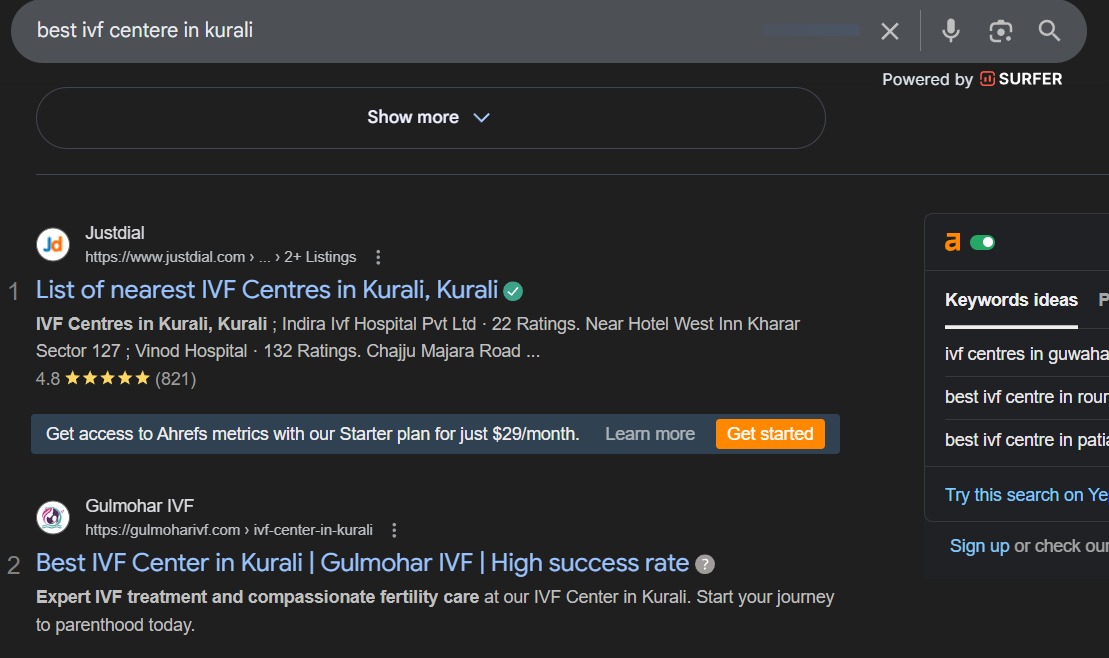Viewport: 1109px width, 658px height.
Task: Switch to the Keywords ideas tab
Action: 1011,300
